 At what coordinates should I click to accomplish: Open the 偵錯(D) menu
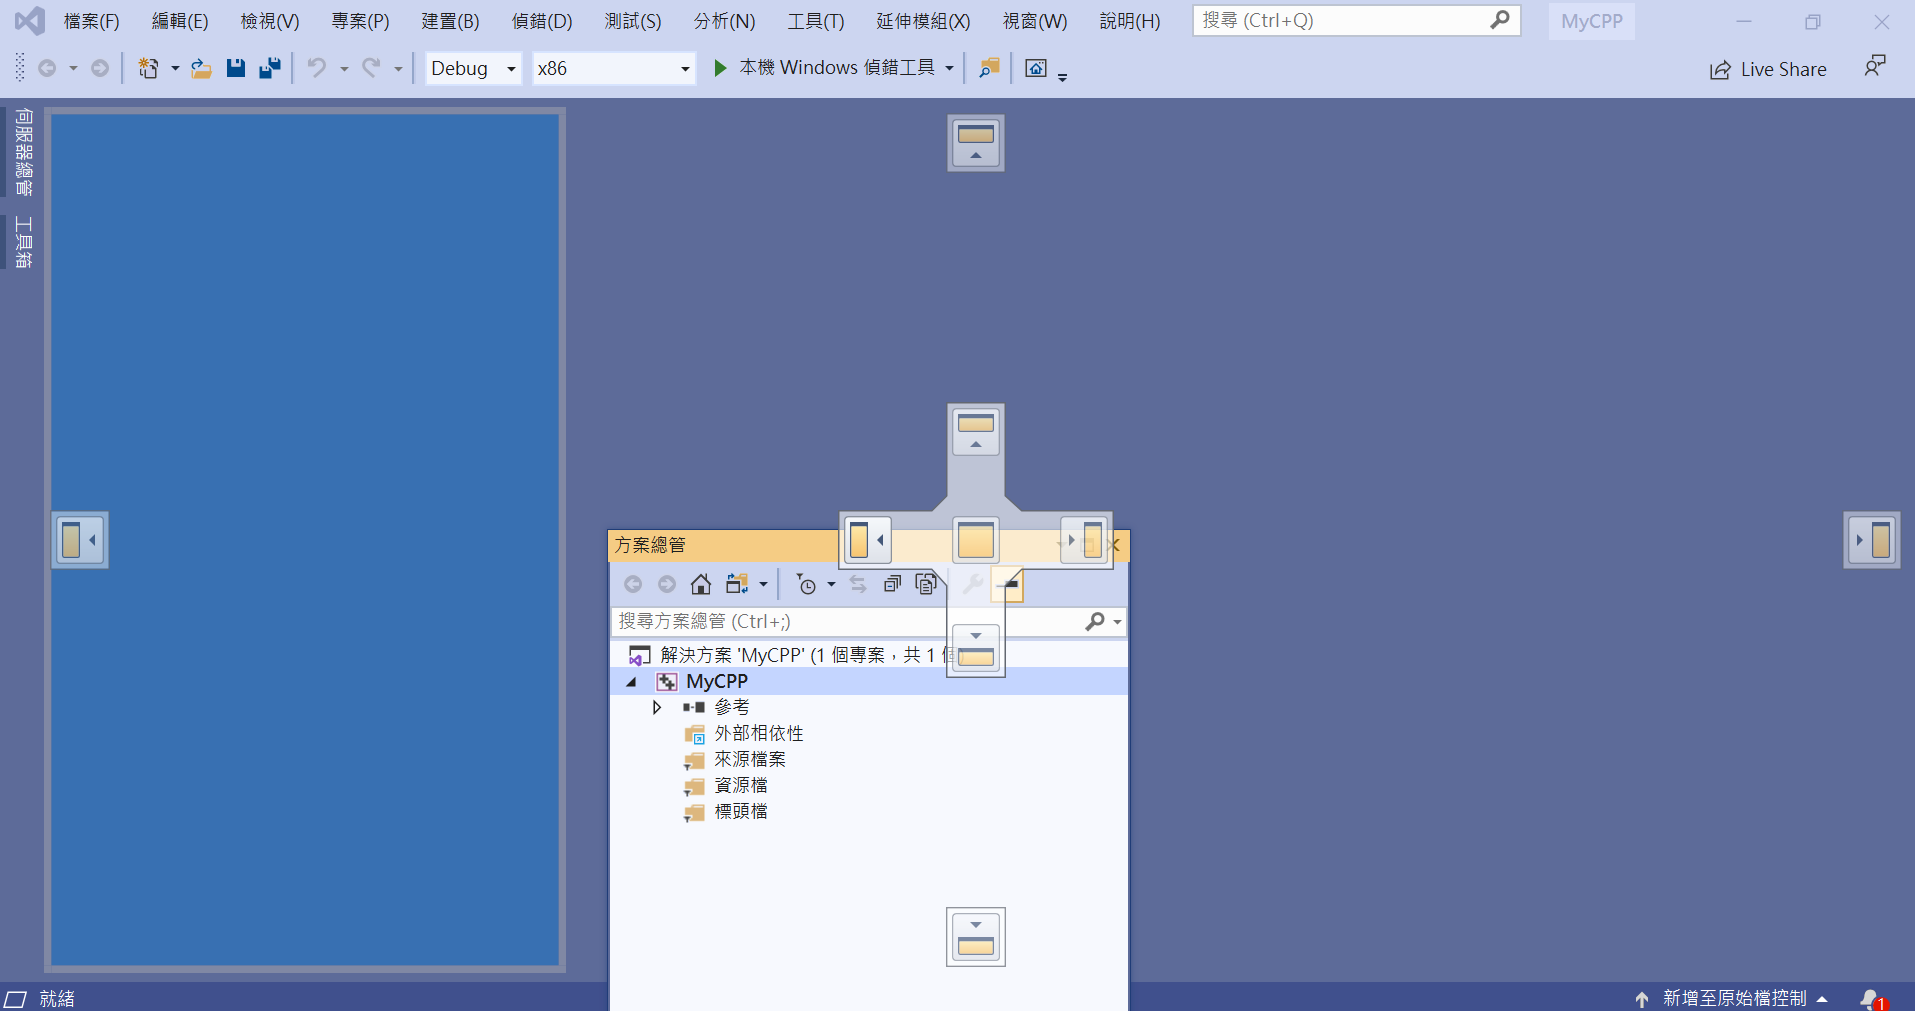point(541,21)
